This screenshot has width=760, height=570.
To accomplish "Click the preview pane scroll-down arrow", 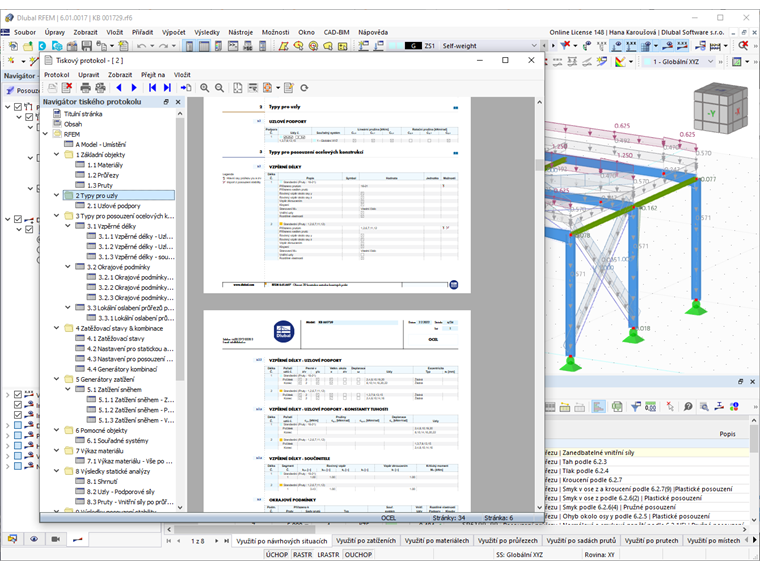I will pyautogui.click(x=539, y=507).
